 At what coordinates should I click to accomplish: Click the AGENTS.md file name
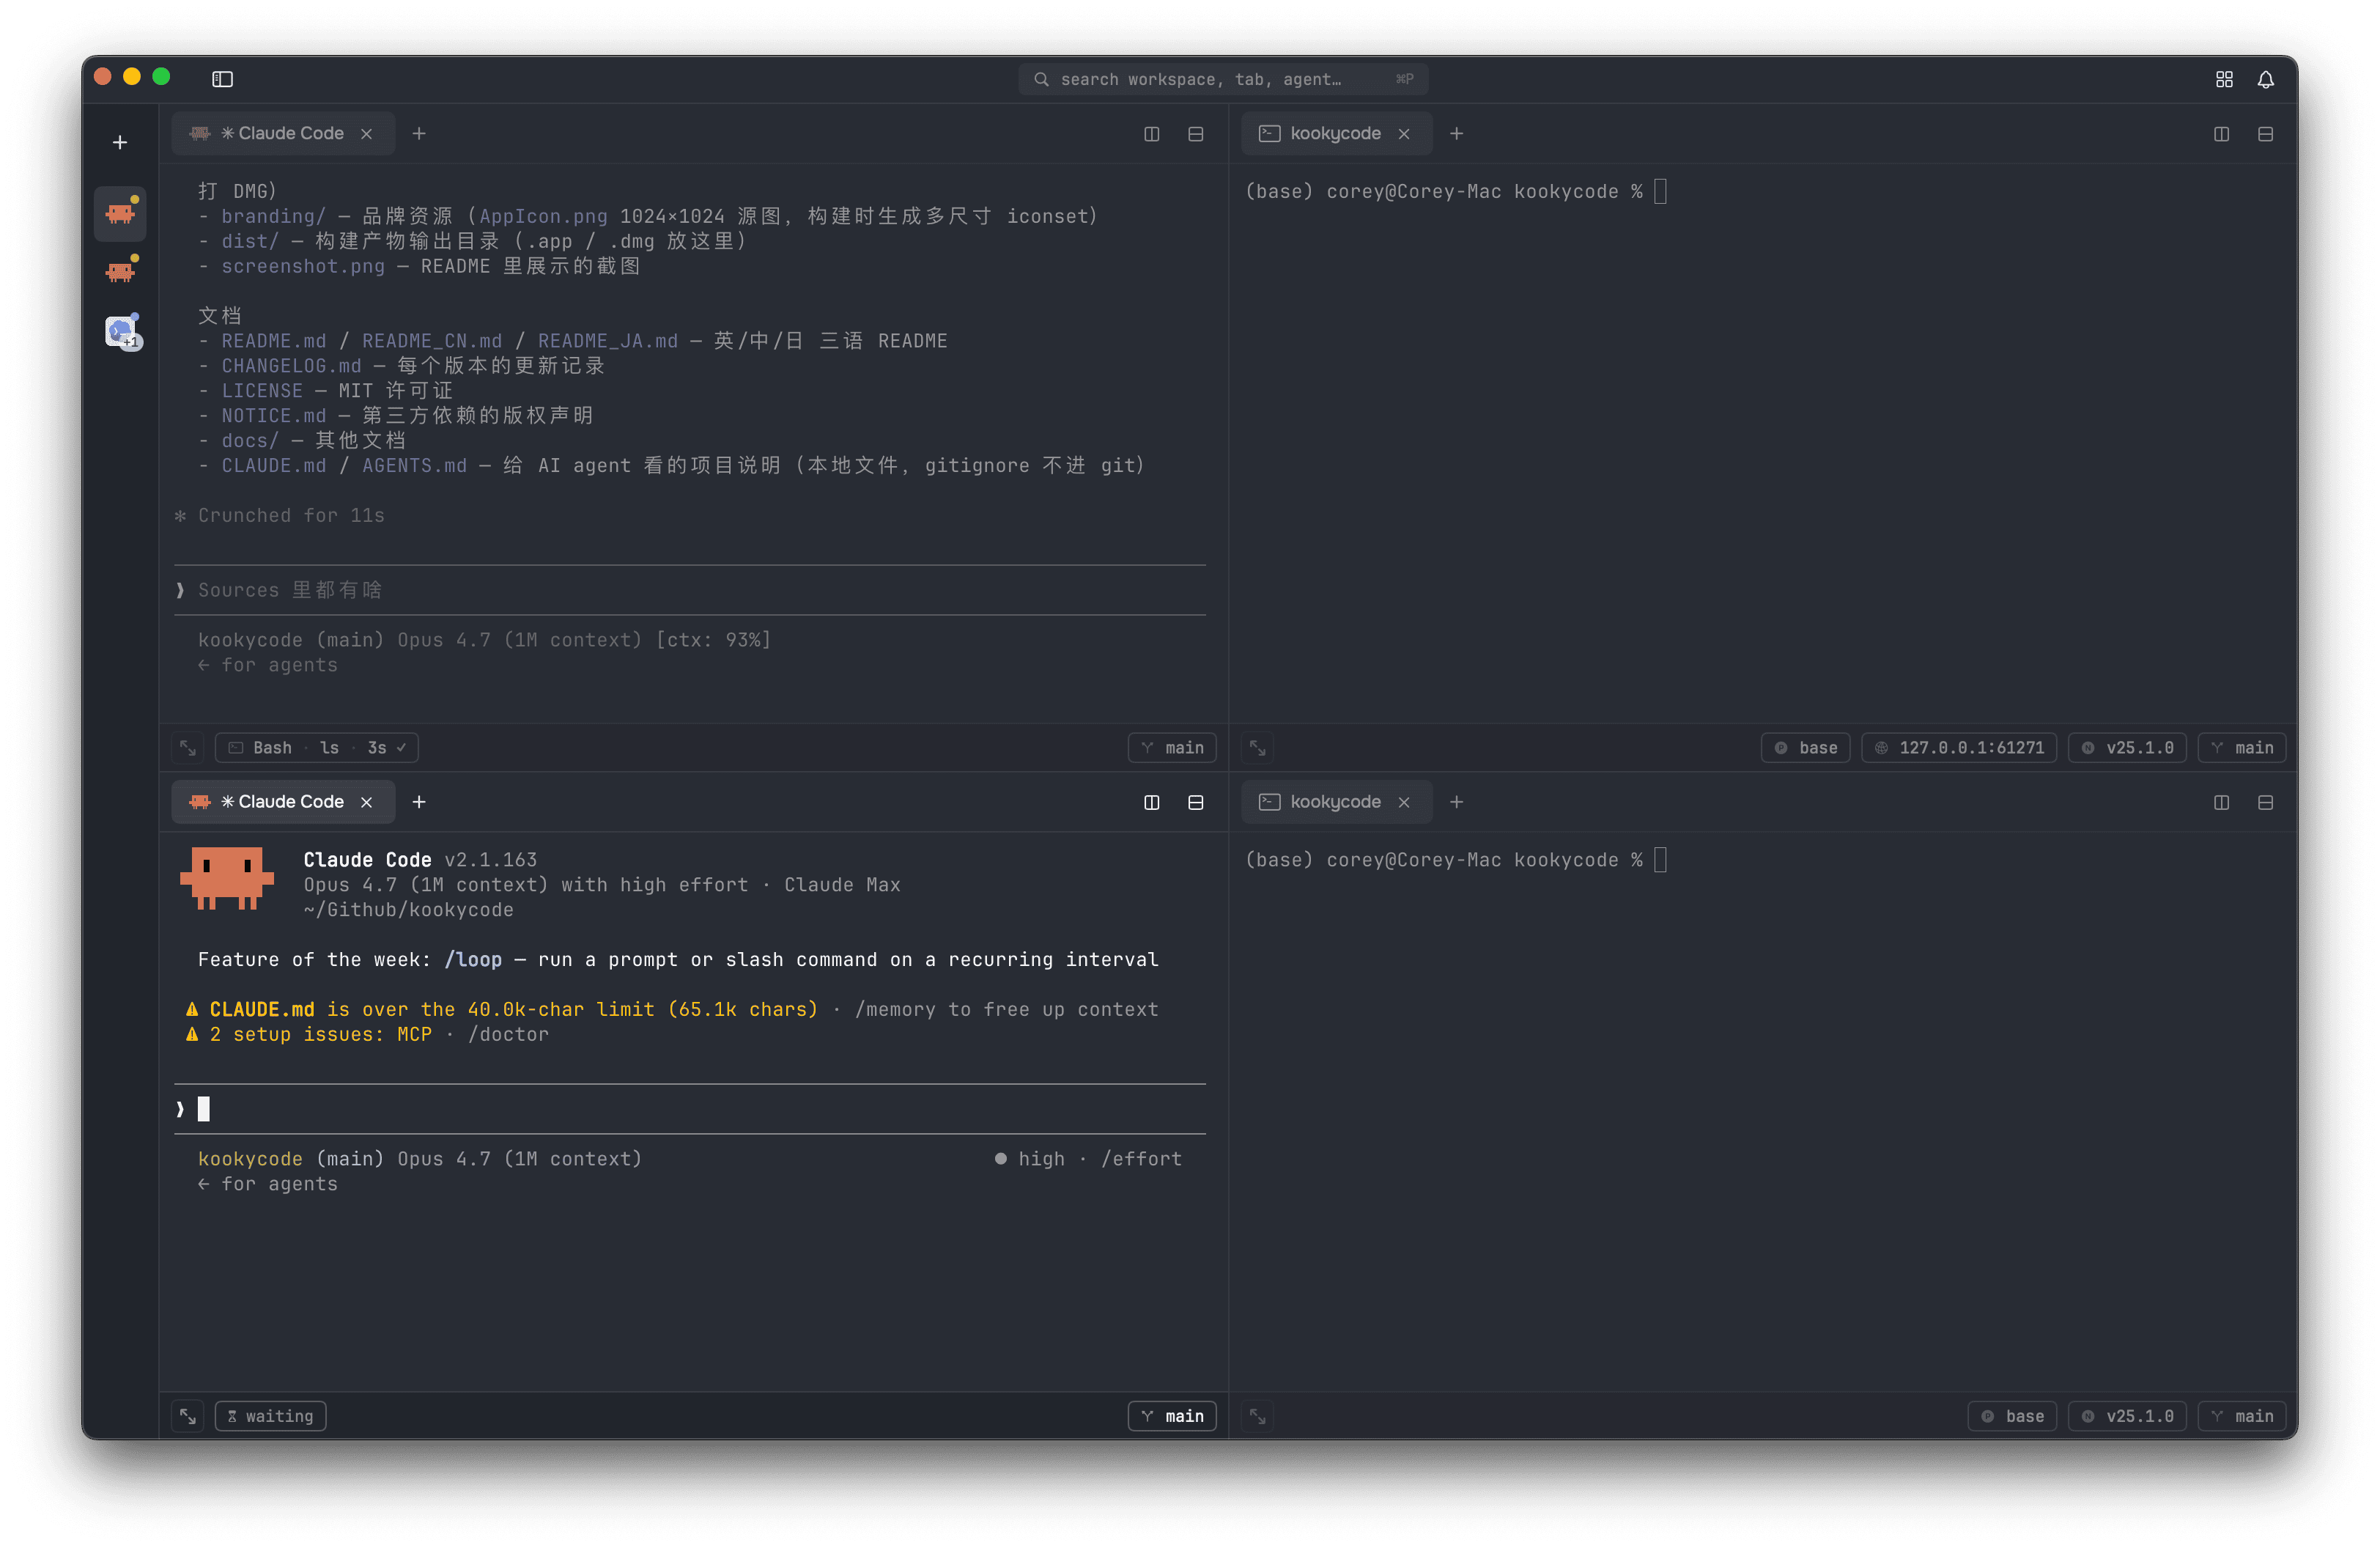[x=414, y=466]
